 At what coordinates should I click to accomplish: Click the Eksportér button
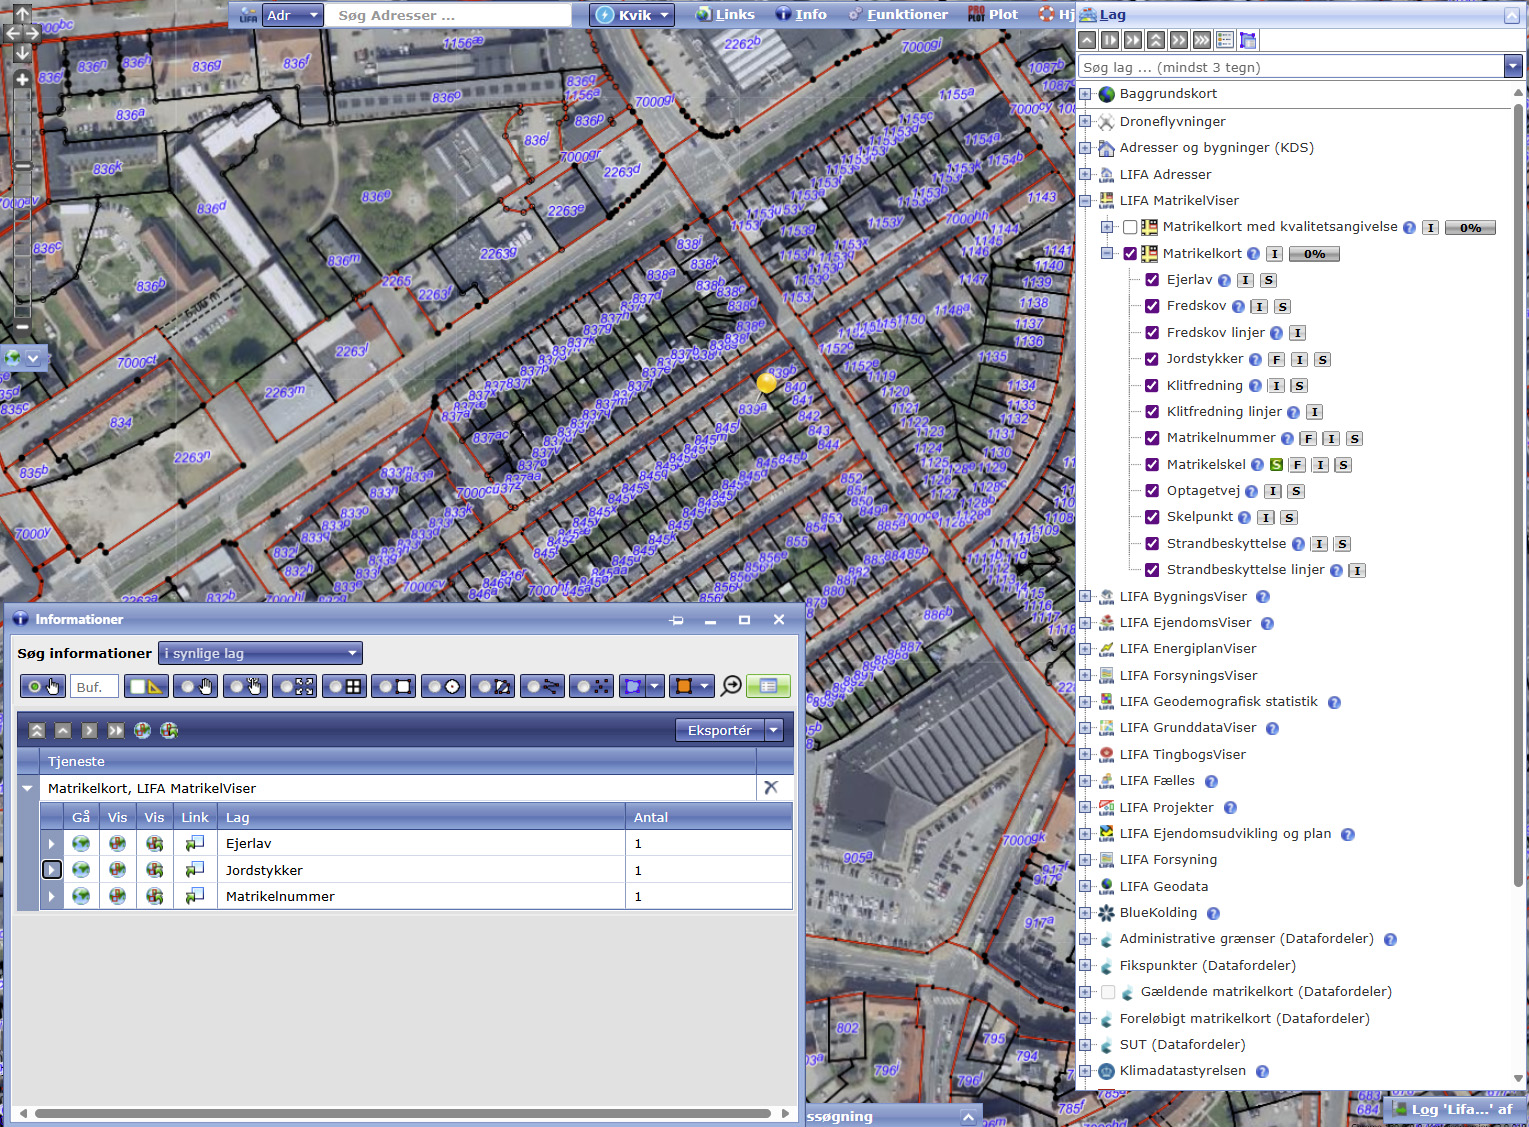tap(719, 730)
